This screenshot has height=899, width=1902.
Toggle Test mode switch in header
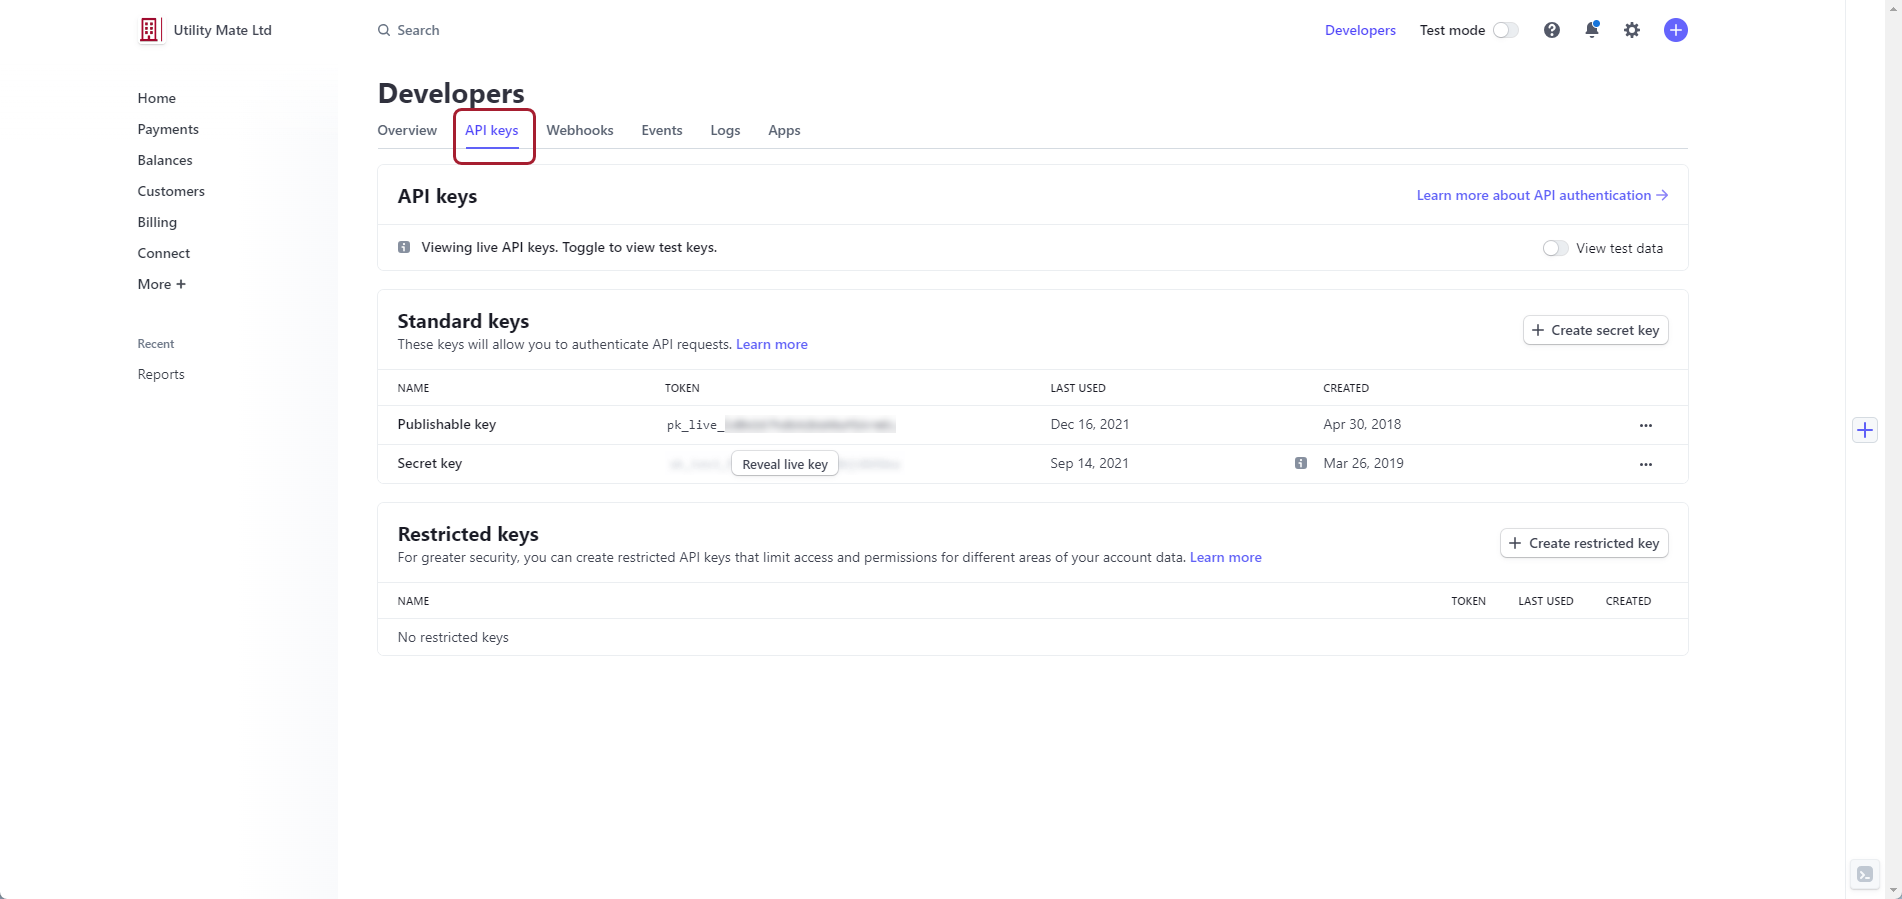(x=1505, y=30)
